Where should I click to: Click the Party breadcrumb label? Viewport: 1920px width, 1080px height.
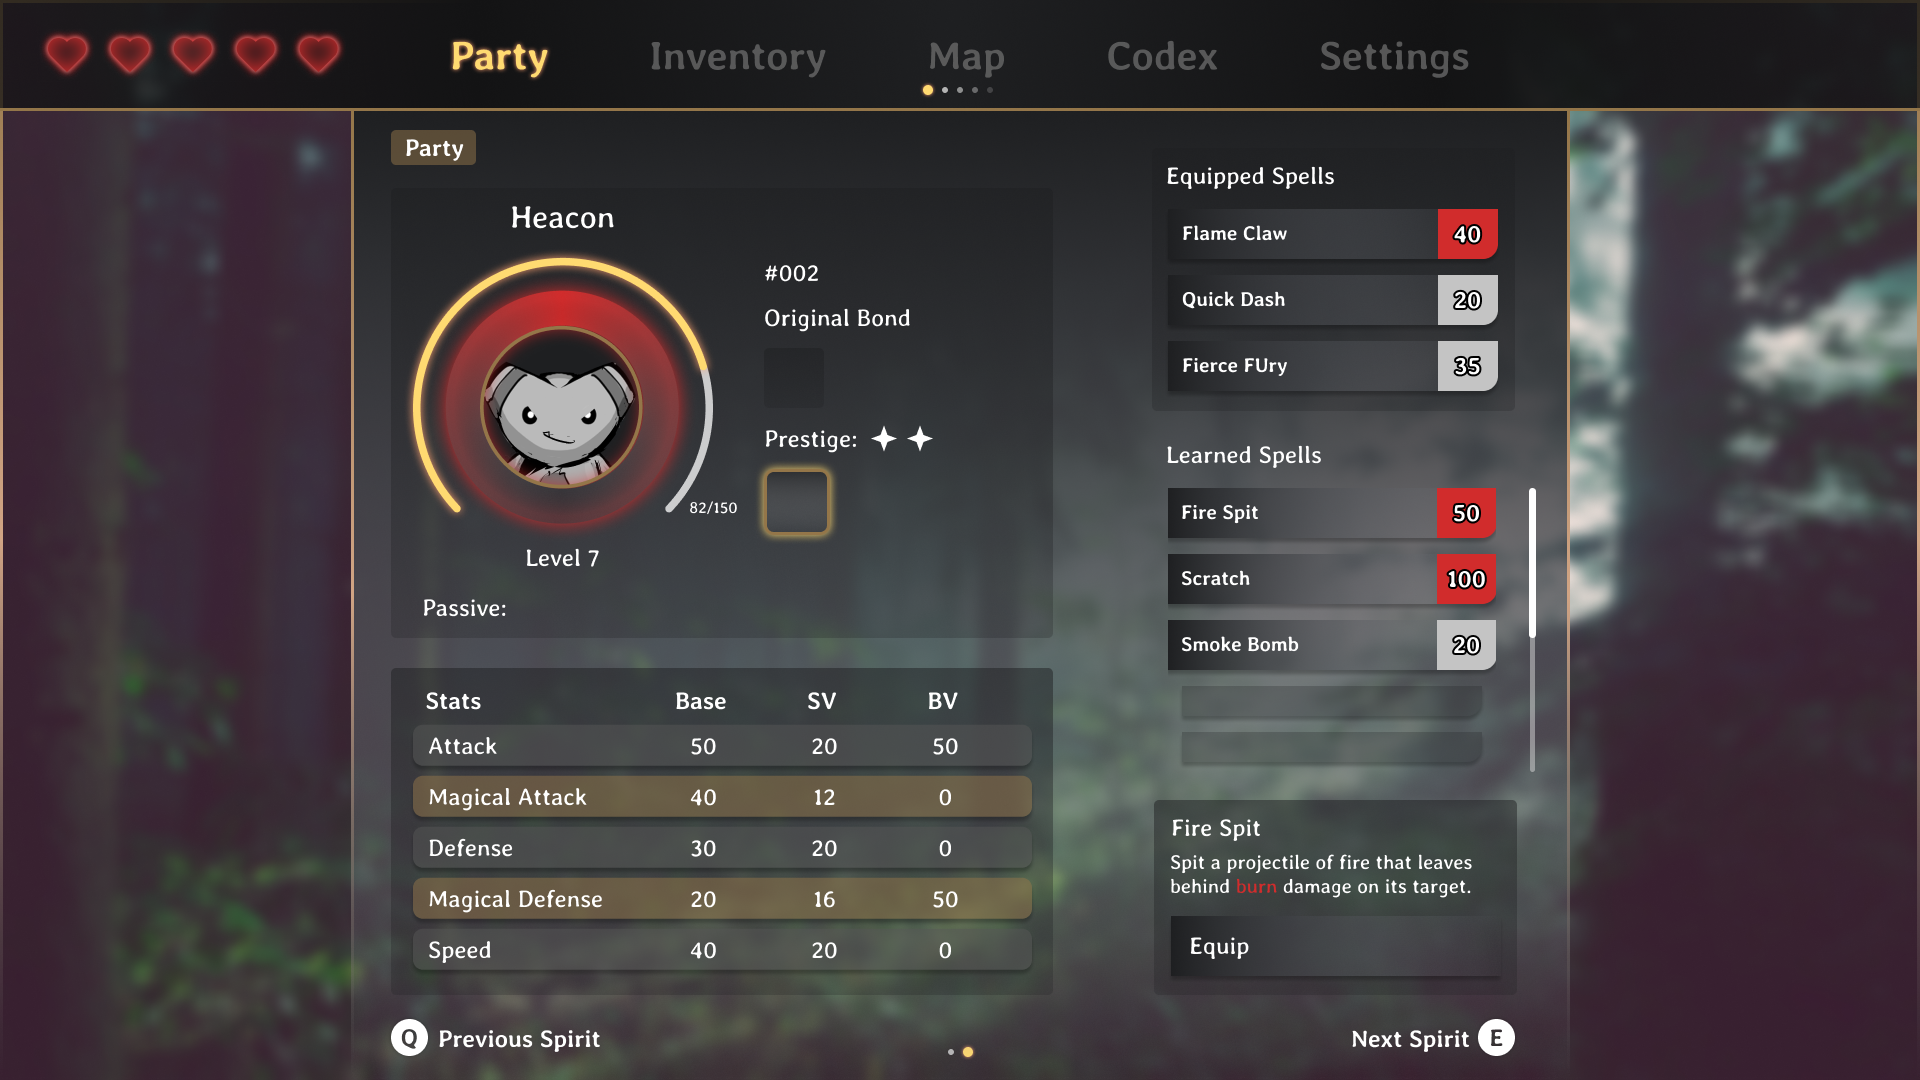(433, 148)
